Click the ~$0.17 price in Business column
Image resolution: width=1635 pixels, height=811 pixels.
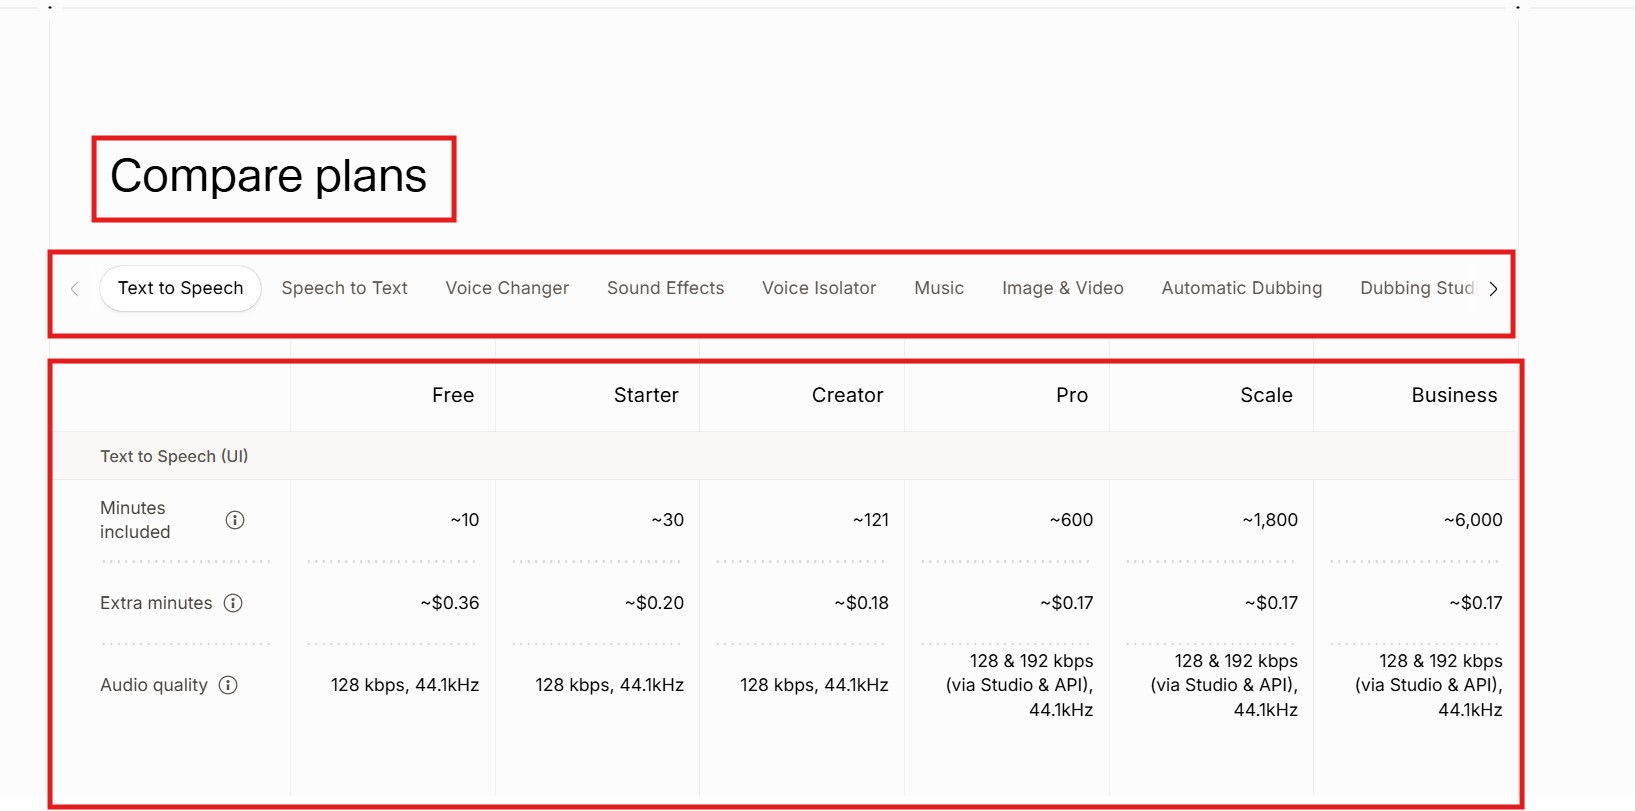coord(1476,603)
